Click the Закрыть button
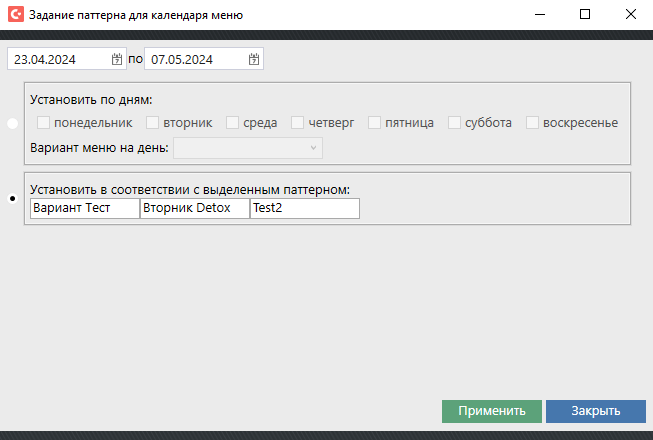The height and width of the screenshot is (440, 653). pyautogui.click(x=596, y=411)
